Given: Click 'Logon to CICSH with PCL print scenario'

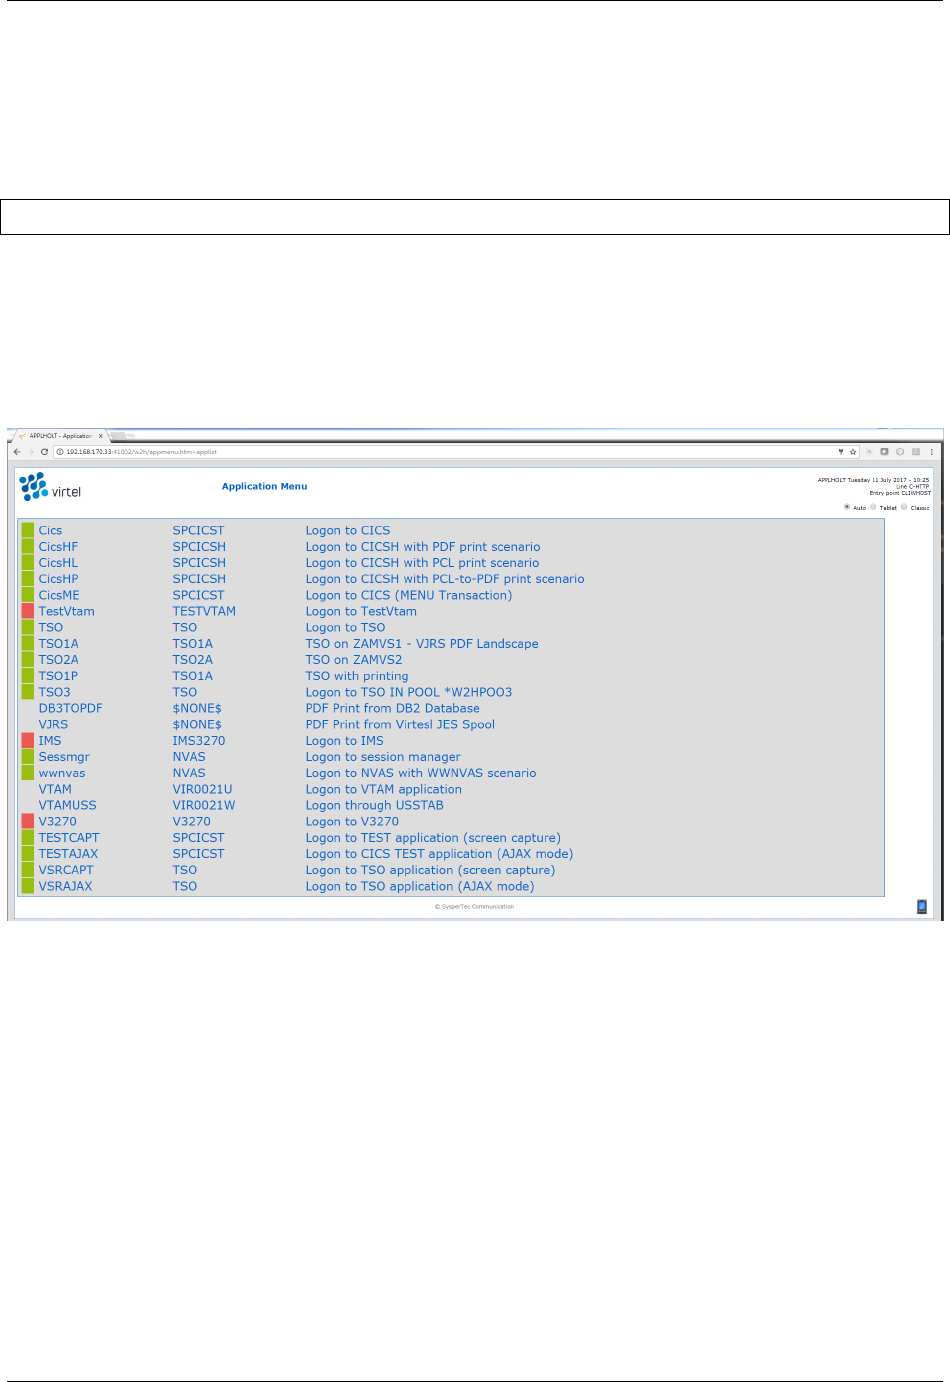Looking at the screenshot, I should pos(422,563).
